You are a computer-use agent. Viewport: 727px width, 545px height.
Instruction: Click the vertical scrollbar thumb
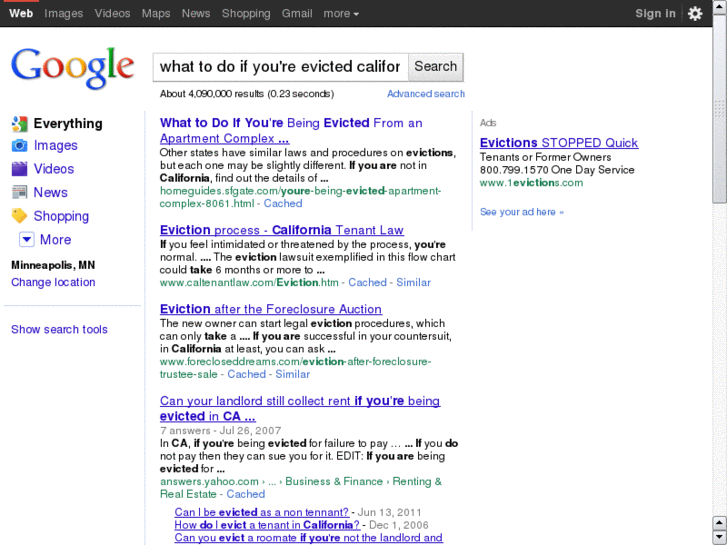tap(719, 109)
